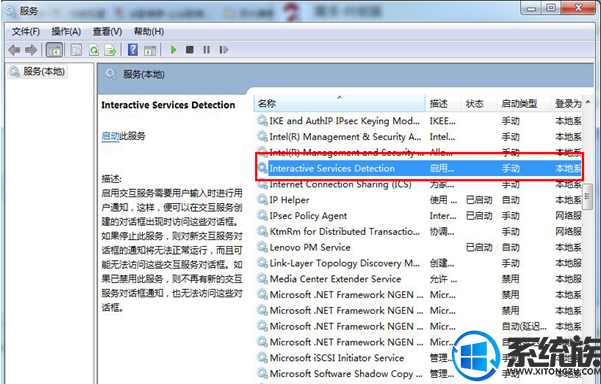
Task: Click gear icon of Lenovo PM Service
Action: click(x=262, y=247)
